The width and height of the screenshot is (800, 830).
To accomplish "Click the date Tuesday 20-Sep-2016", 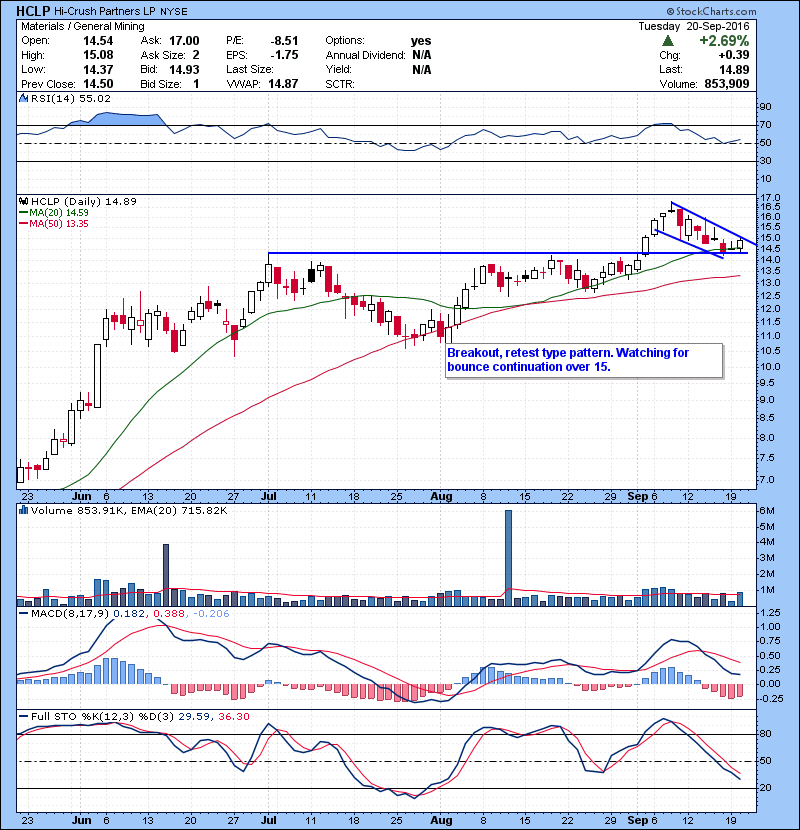I will click(694, 26).
